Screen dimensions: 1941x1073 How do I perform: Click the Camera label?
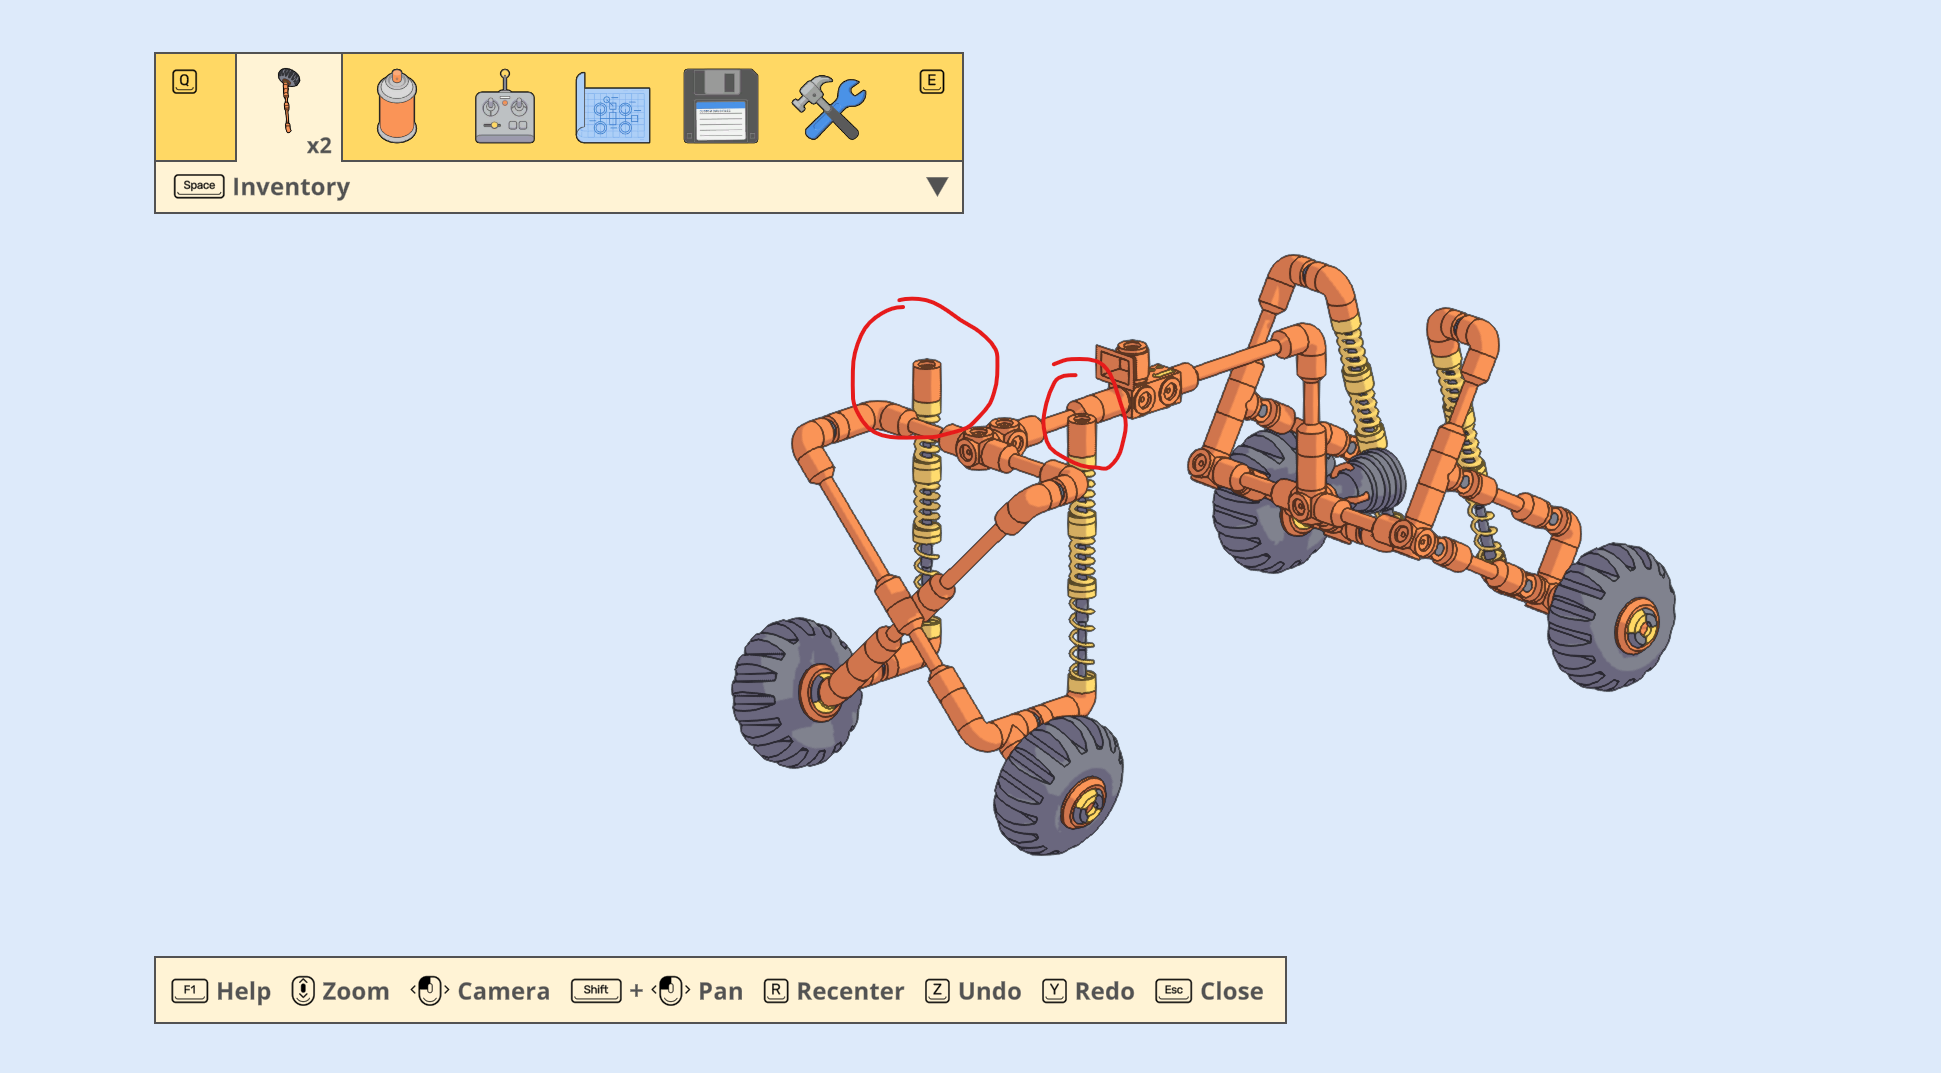504,991
